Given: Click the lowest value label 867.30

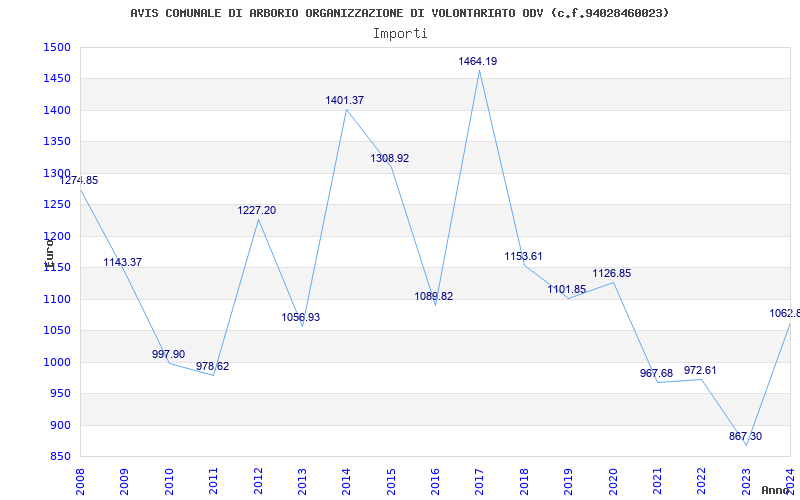Looking at the screenshot, I should 745,437.
